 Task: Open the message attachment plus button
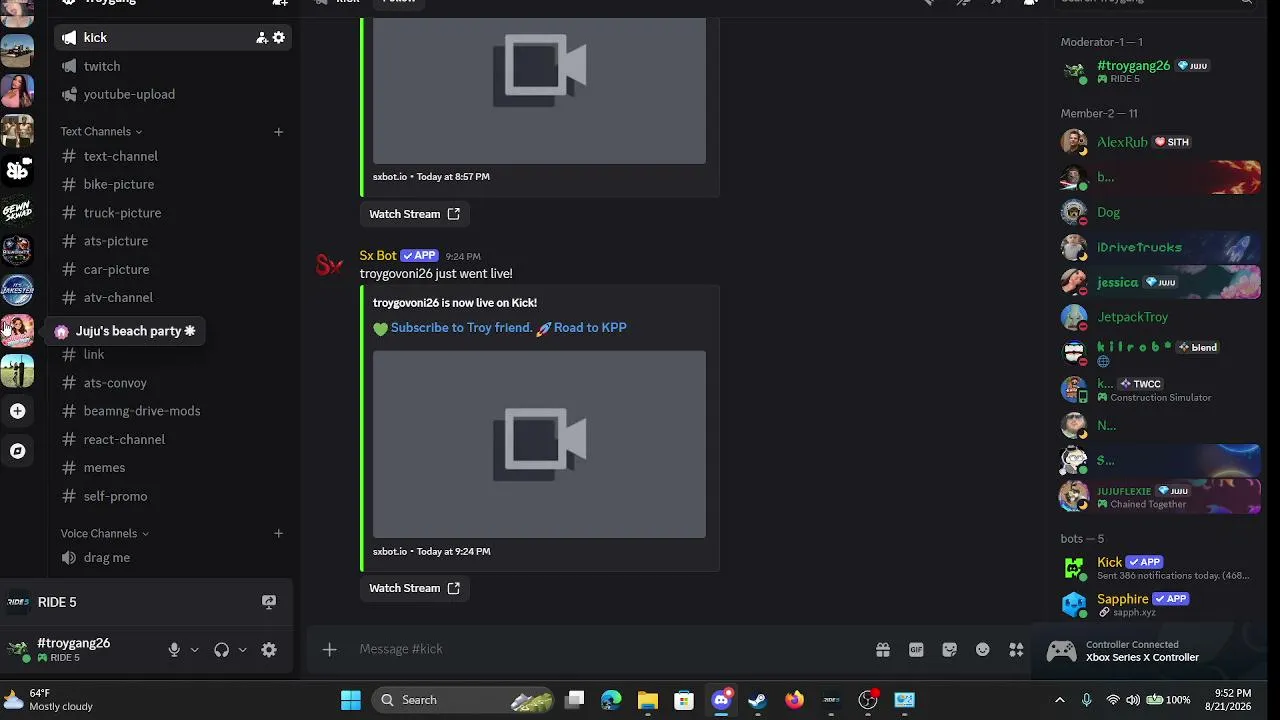[x=329, y=649]
